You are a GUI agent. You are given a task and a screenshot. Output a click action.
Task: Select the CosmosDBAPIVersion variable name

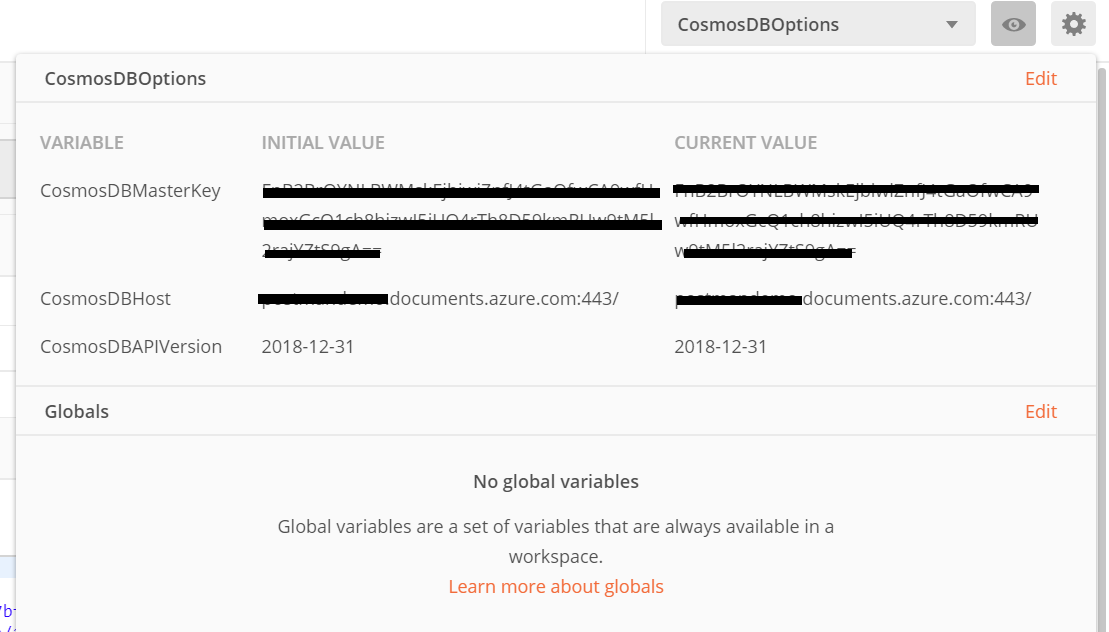[131, 346]
